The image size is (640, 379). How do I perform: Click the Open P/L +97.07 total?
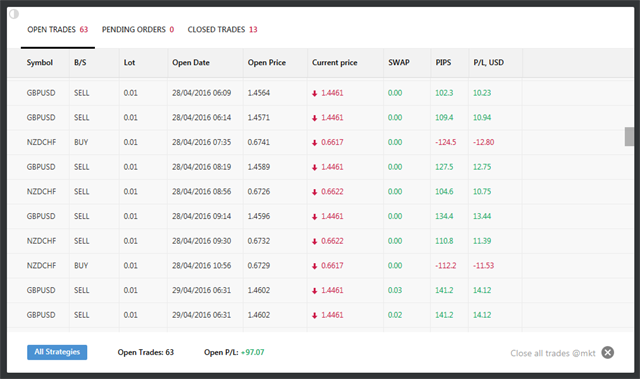[234, 352]
